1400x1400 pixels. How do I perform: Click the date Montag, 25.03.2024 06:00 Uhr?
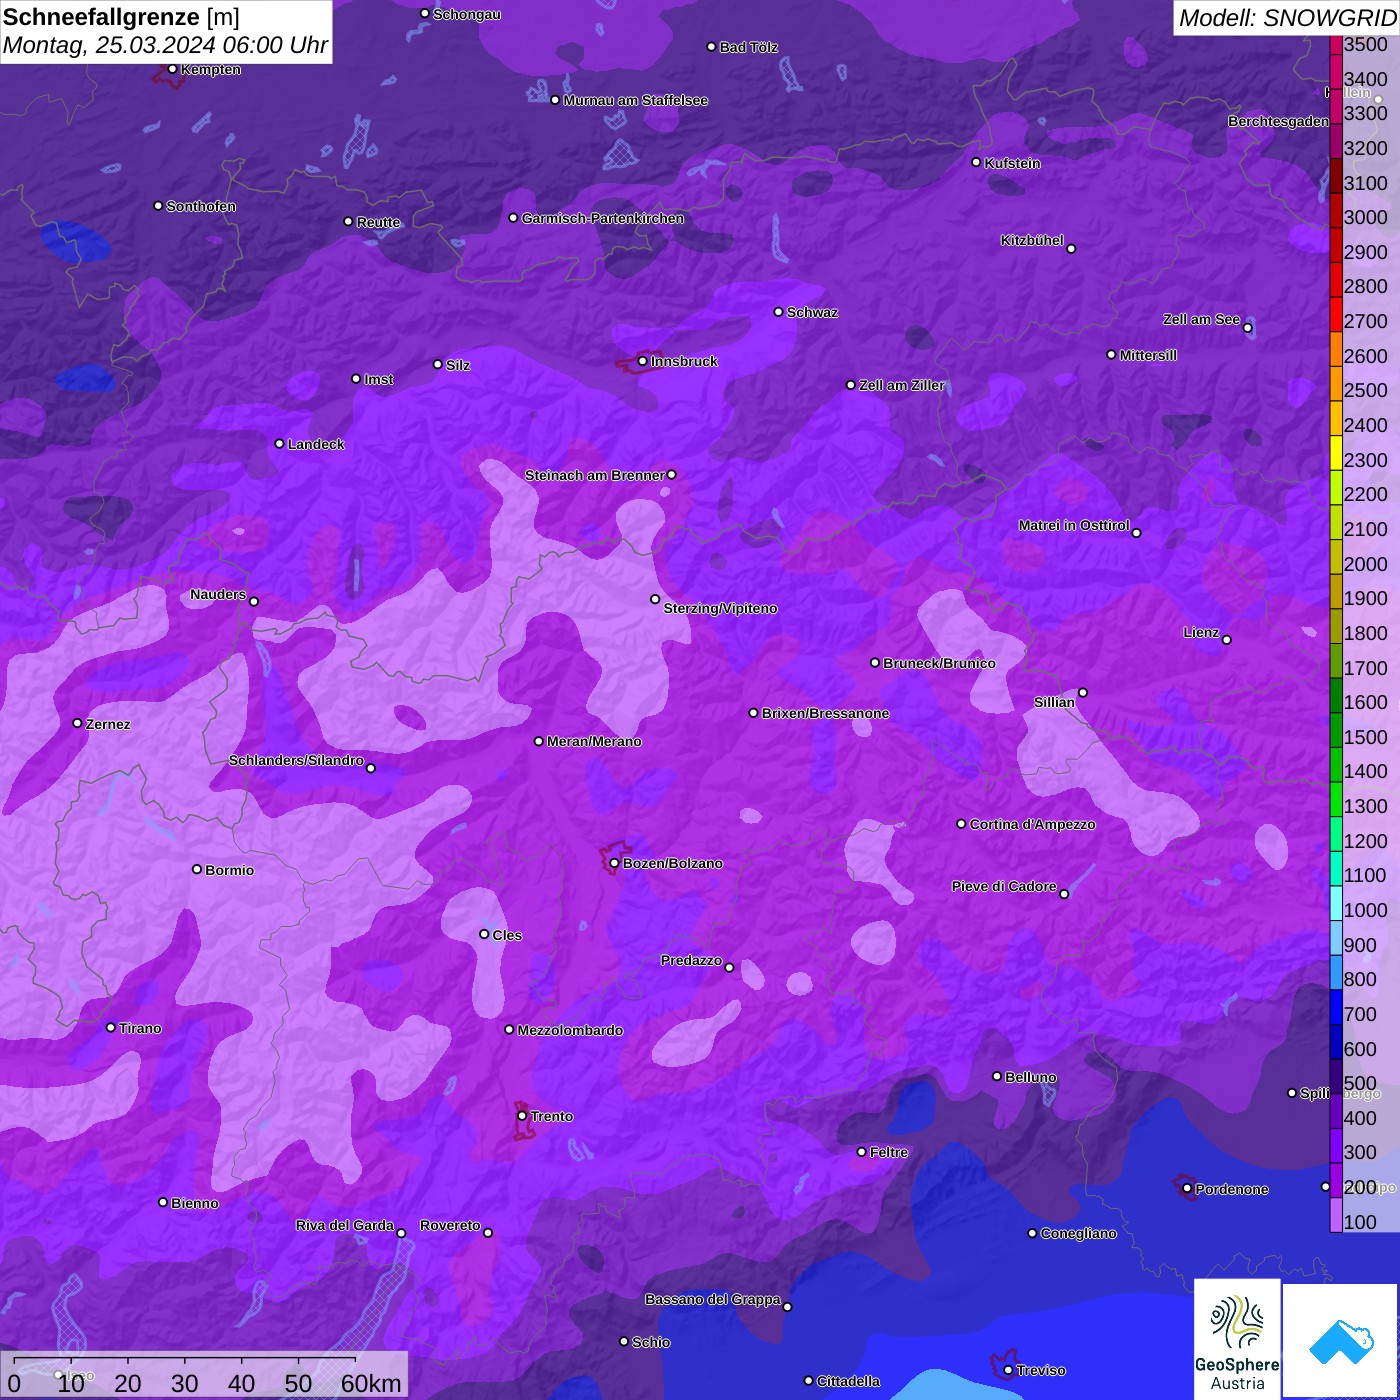coord(165,46)
